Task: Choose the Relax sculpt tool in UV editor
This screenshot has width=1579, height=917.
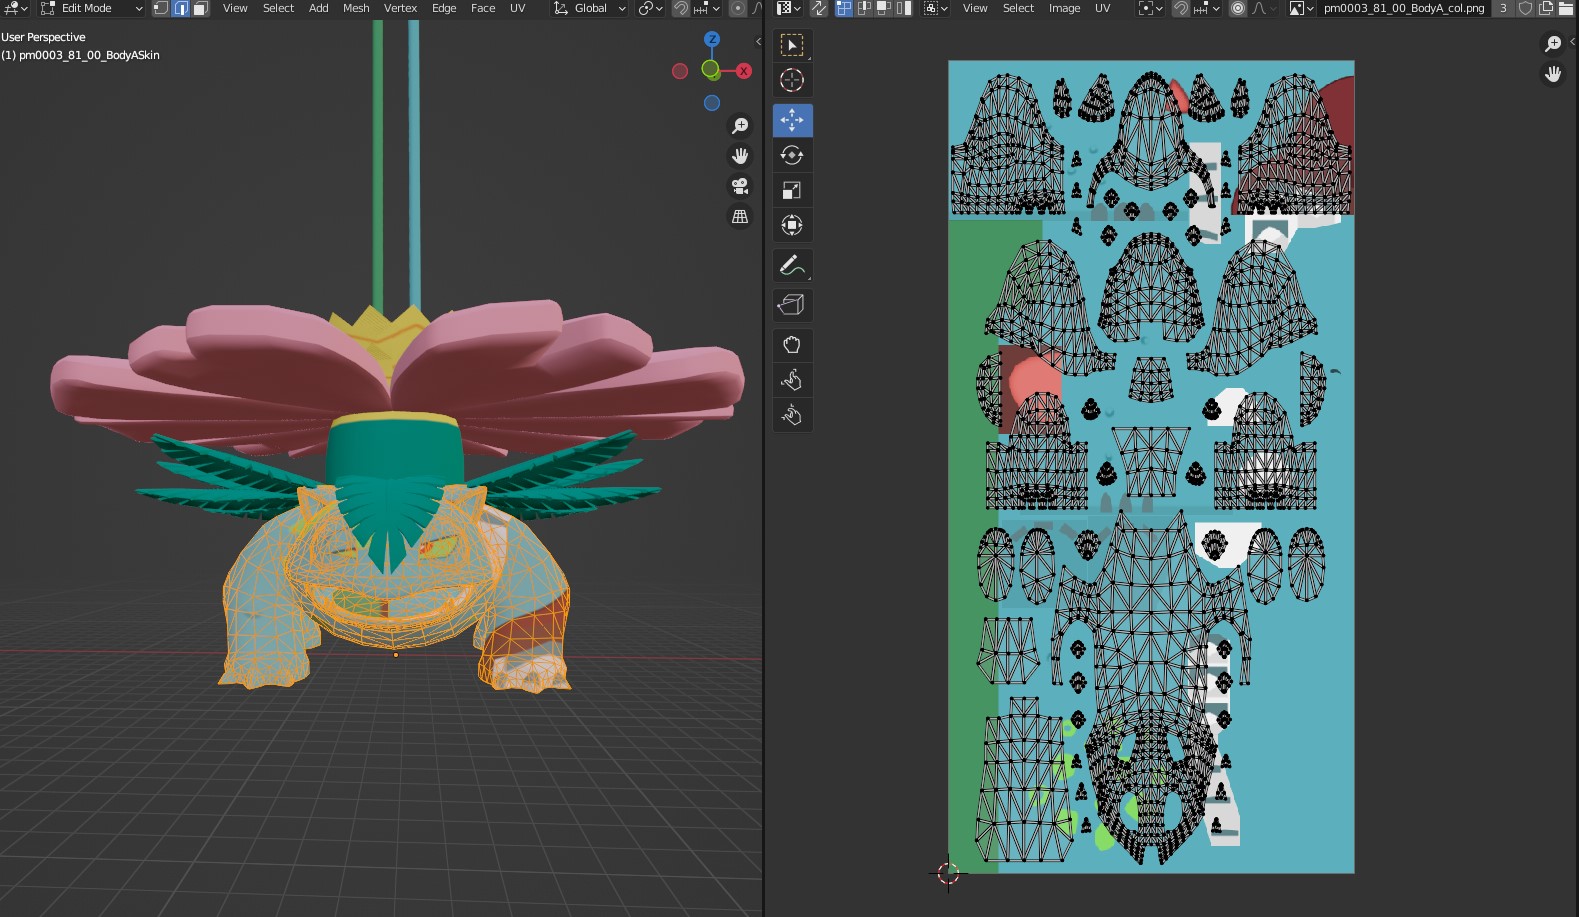Action: 792,380
